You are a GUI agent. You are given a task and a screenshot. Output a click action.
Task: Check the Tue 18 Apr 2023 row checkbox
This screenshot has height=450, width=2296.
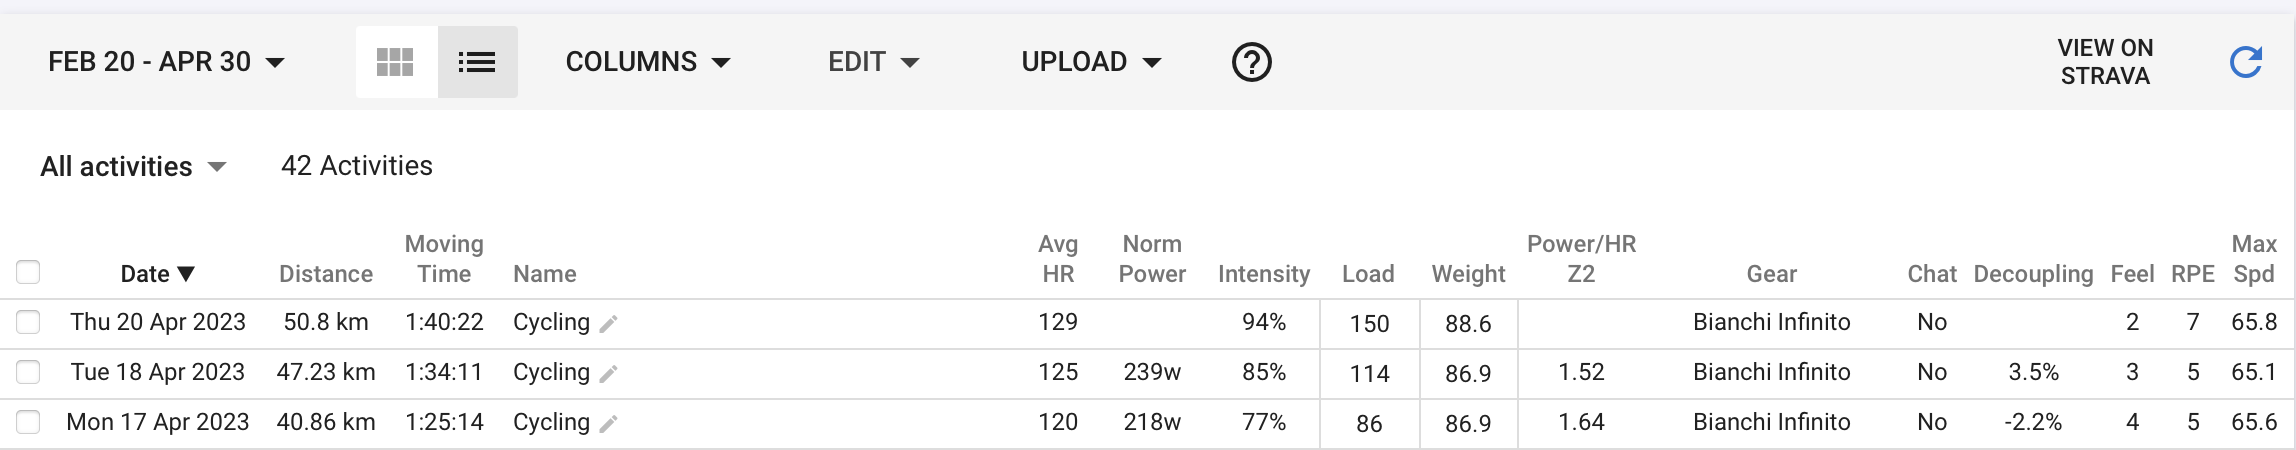28,372
